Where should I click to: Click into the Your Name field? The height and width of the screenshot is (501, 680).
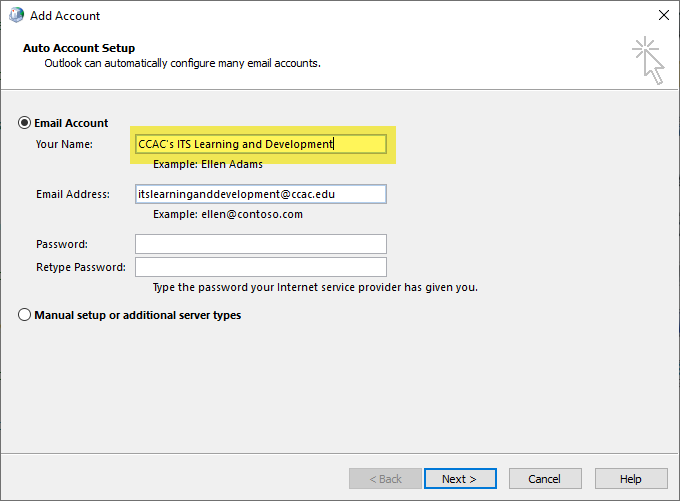point(261,144)
